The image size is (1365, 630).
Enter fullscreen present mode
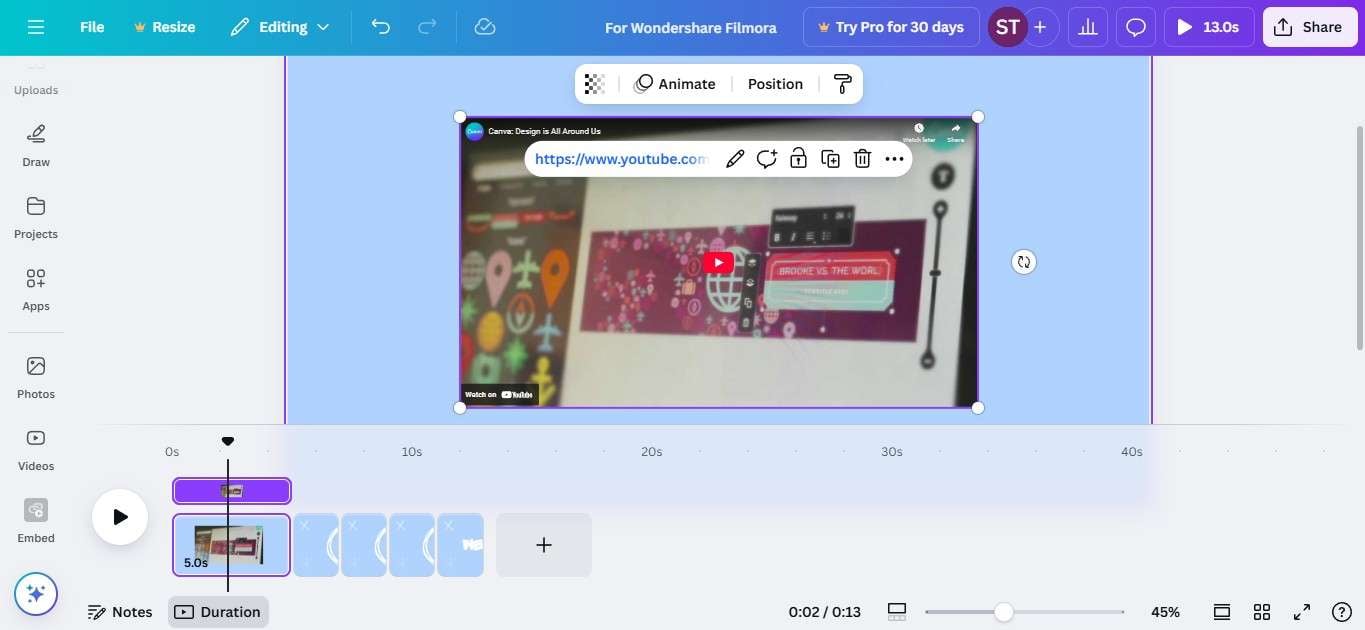tap(1302, 612)
